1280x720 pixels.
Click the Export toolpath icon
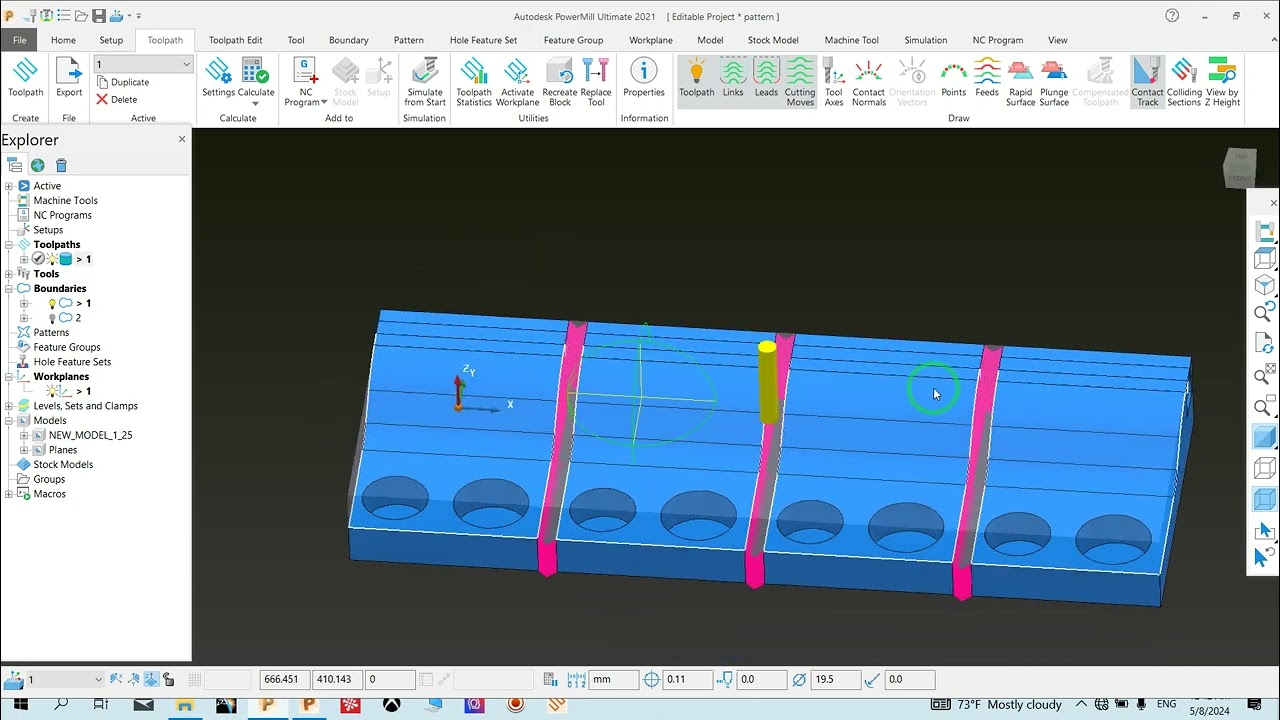pyautogui.click(x=69, y=72)
